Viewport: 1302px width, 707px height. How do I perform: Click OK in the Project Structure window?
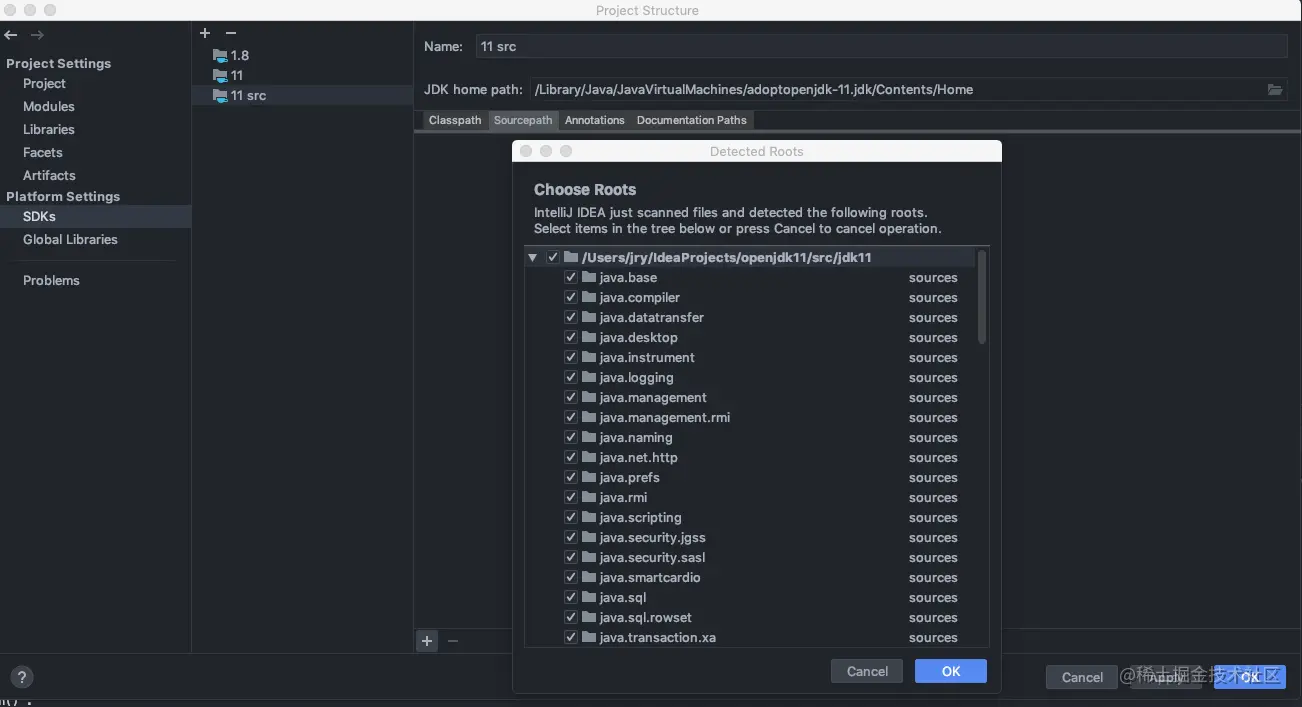click(x=1250, y=677)
